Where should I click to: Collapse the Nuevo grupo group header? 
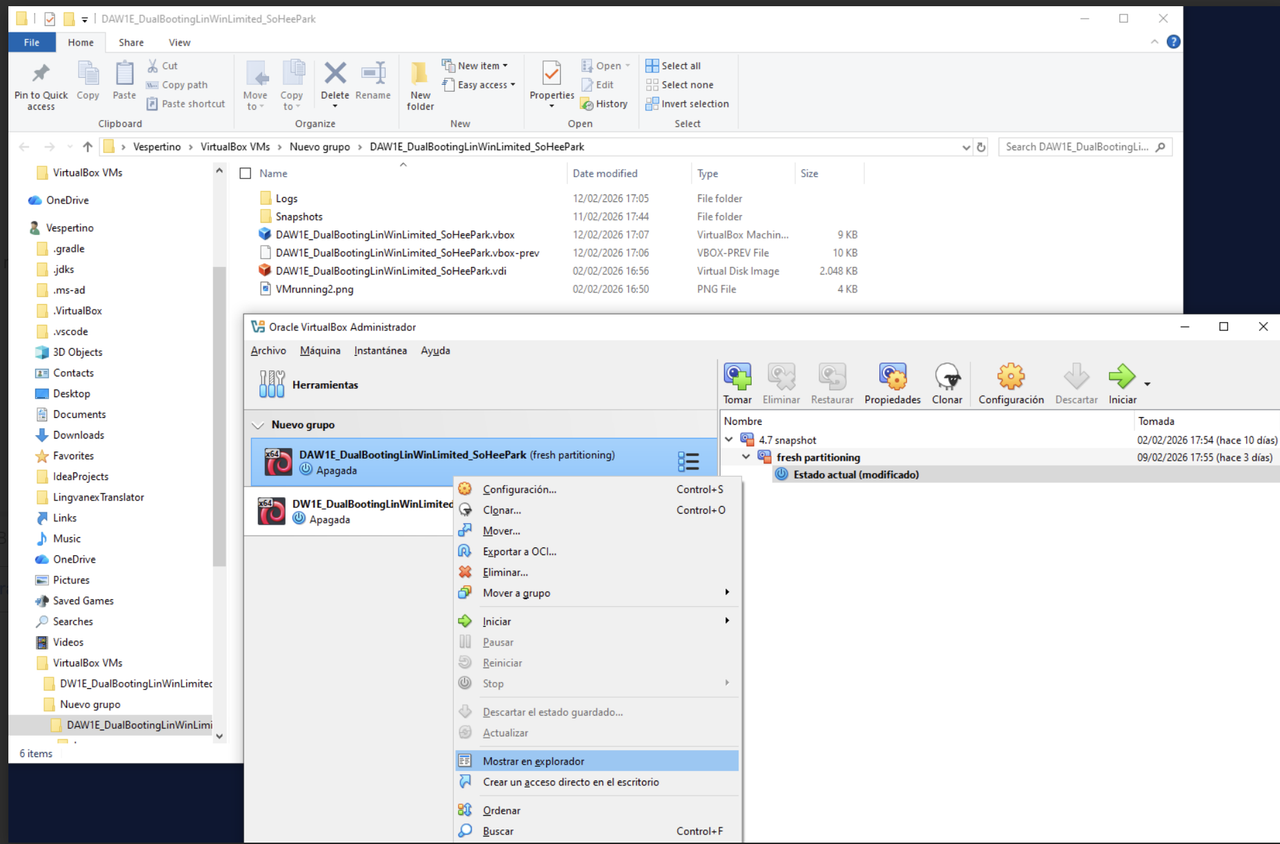tap(258, 424)
